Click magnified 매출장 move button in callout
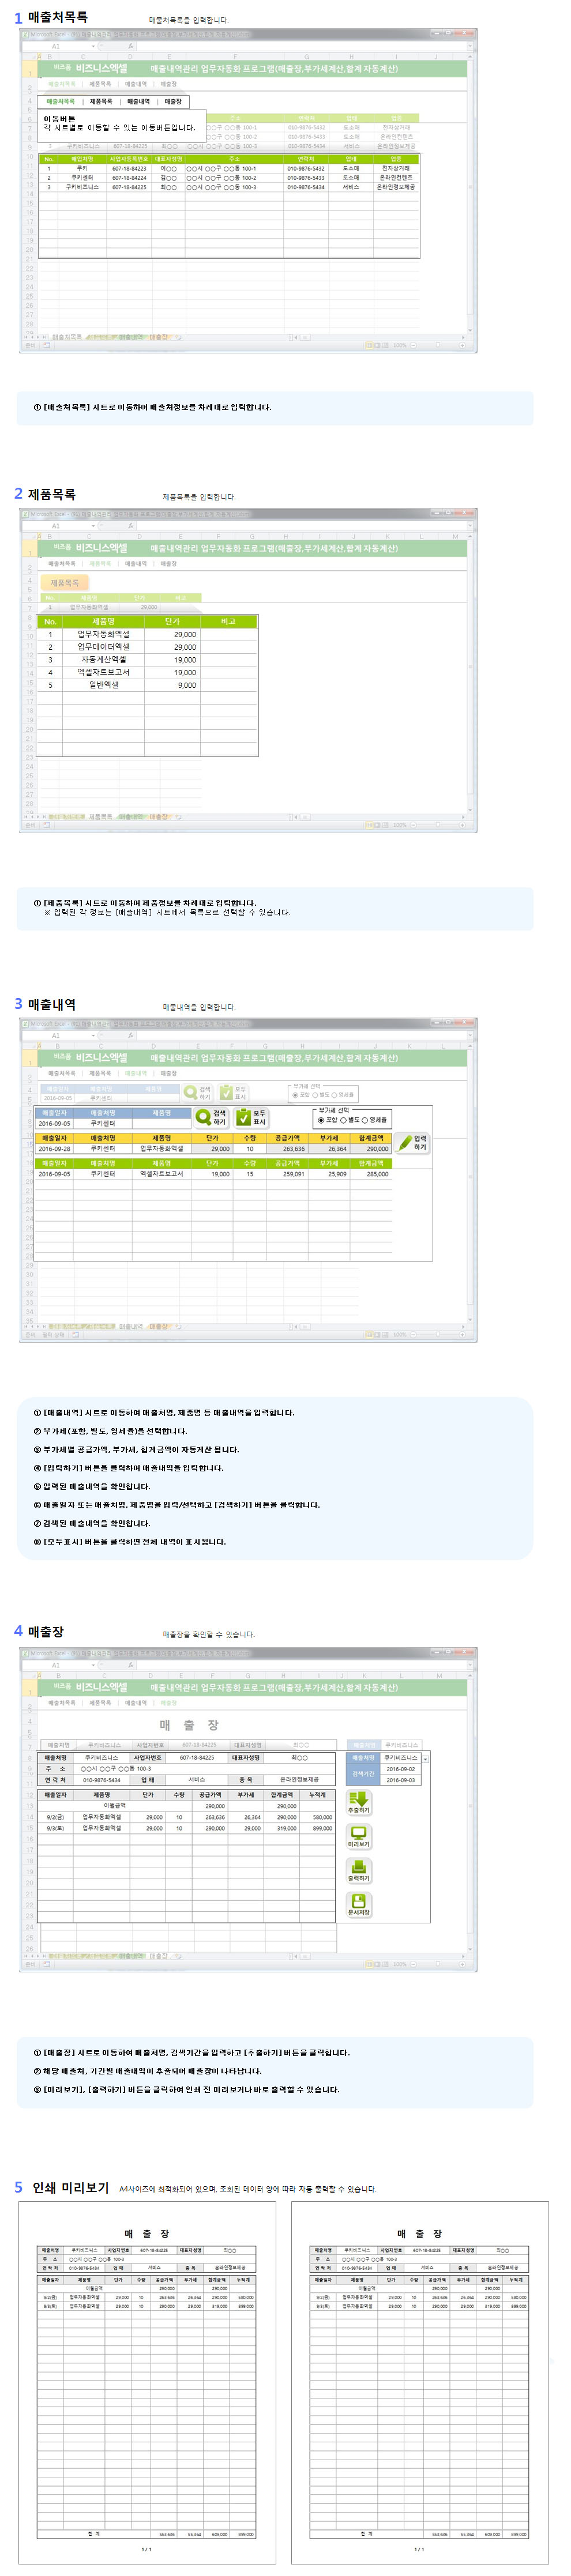571x2576 pixels. pyautogui.click(x=174, y=102)
